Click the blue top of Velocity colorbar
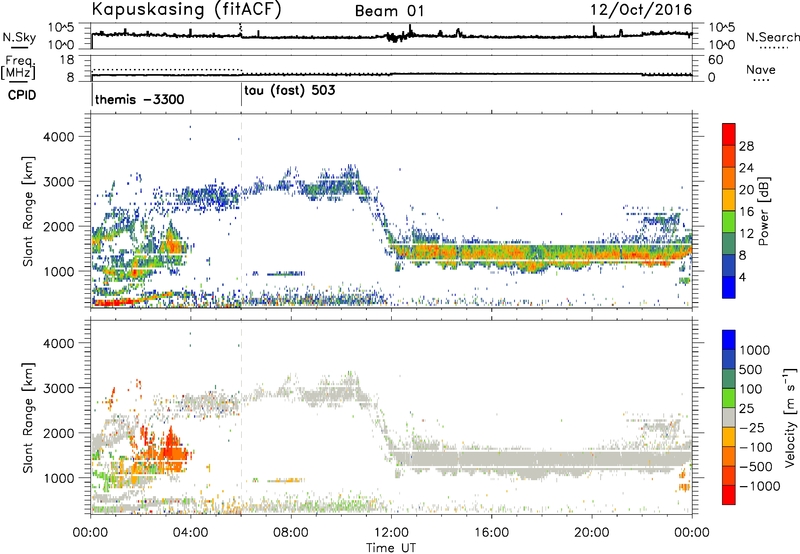 tap(729, 339)
